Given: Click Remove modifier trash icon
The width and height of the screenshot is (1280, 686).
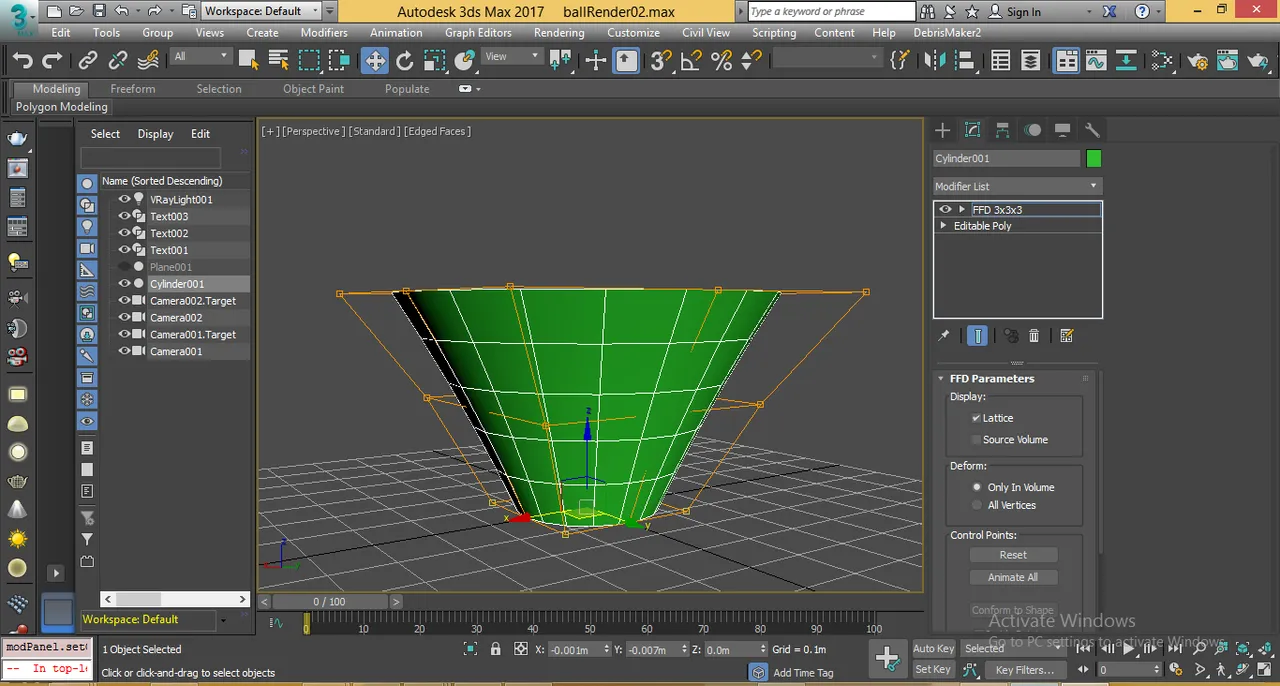Looking at the screenshot, I should [x=1034, y=336].
